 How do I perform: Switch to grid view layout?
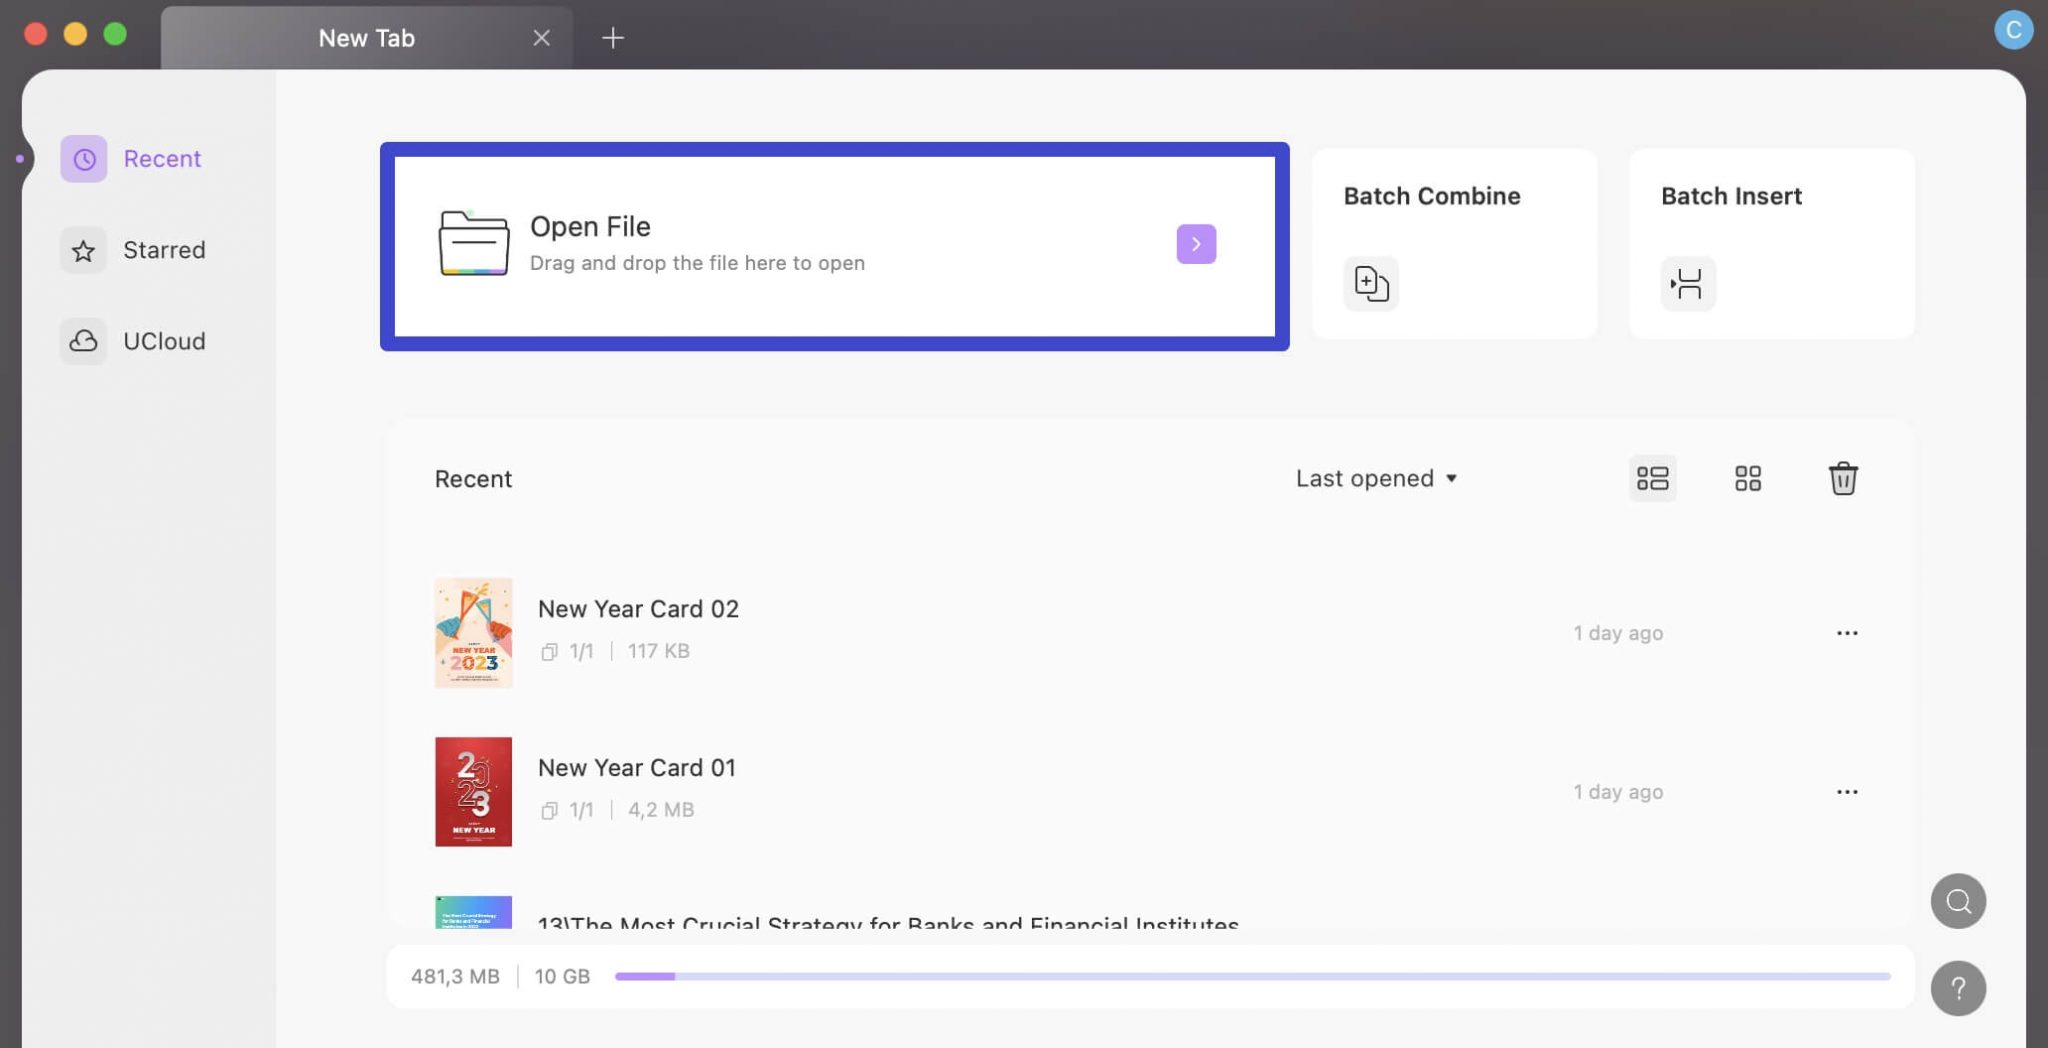click(1748, 478)
